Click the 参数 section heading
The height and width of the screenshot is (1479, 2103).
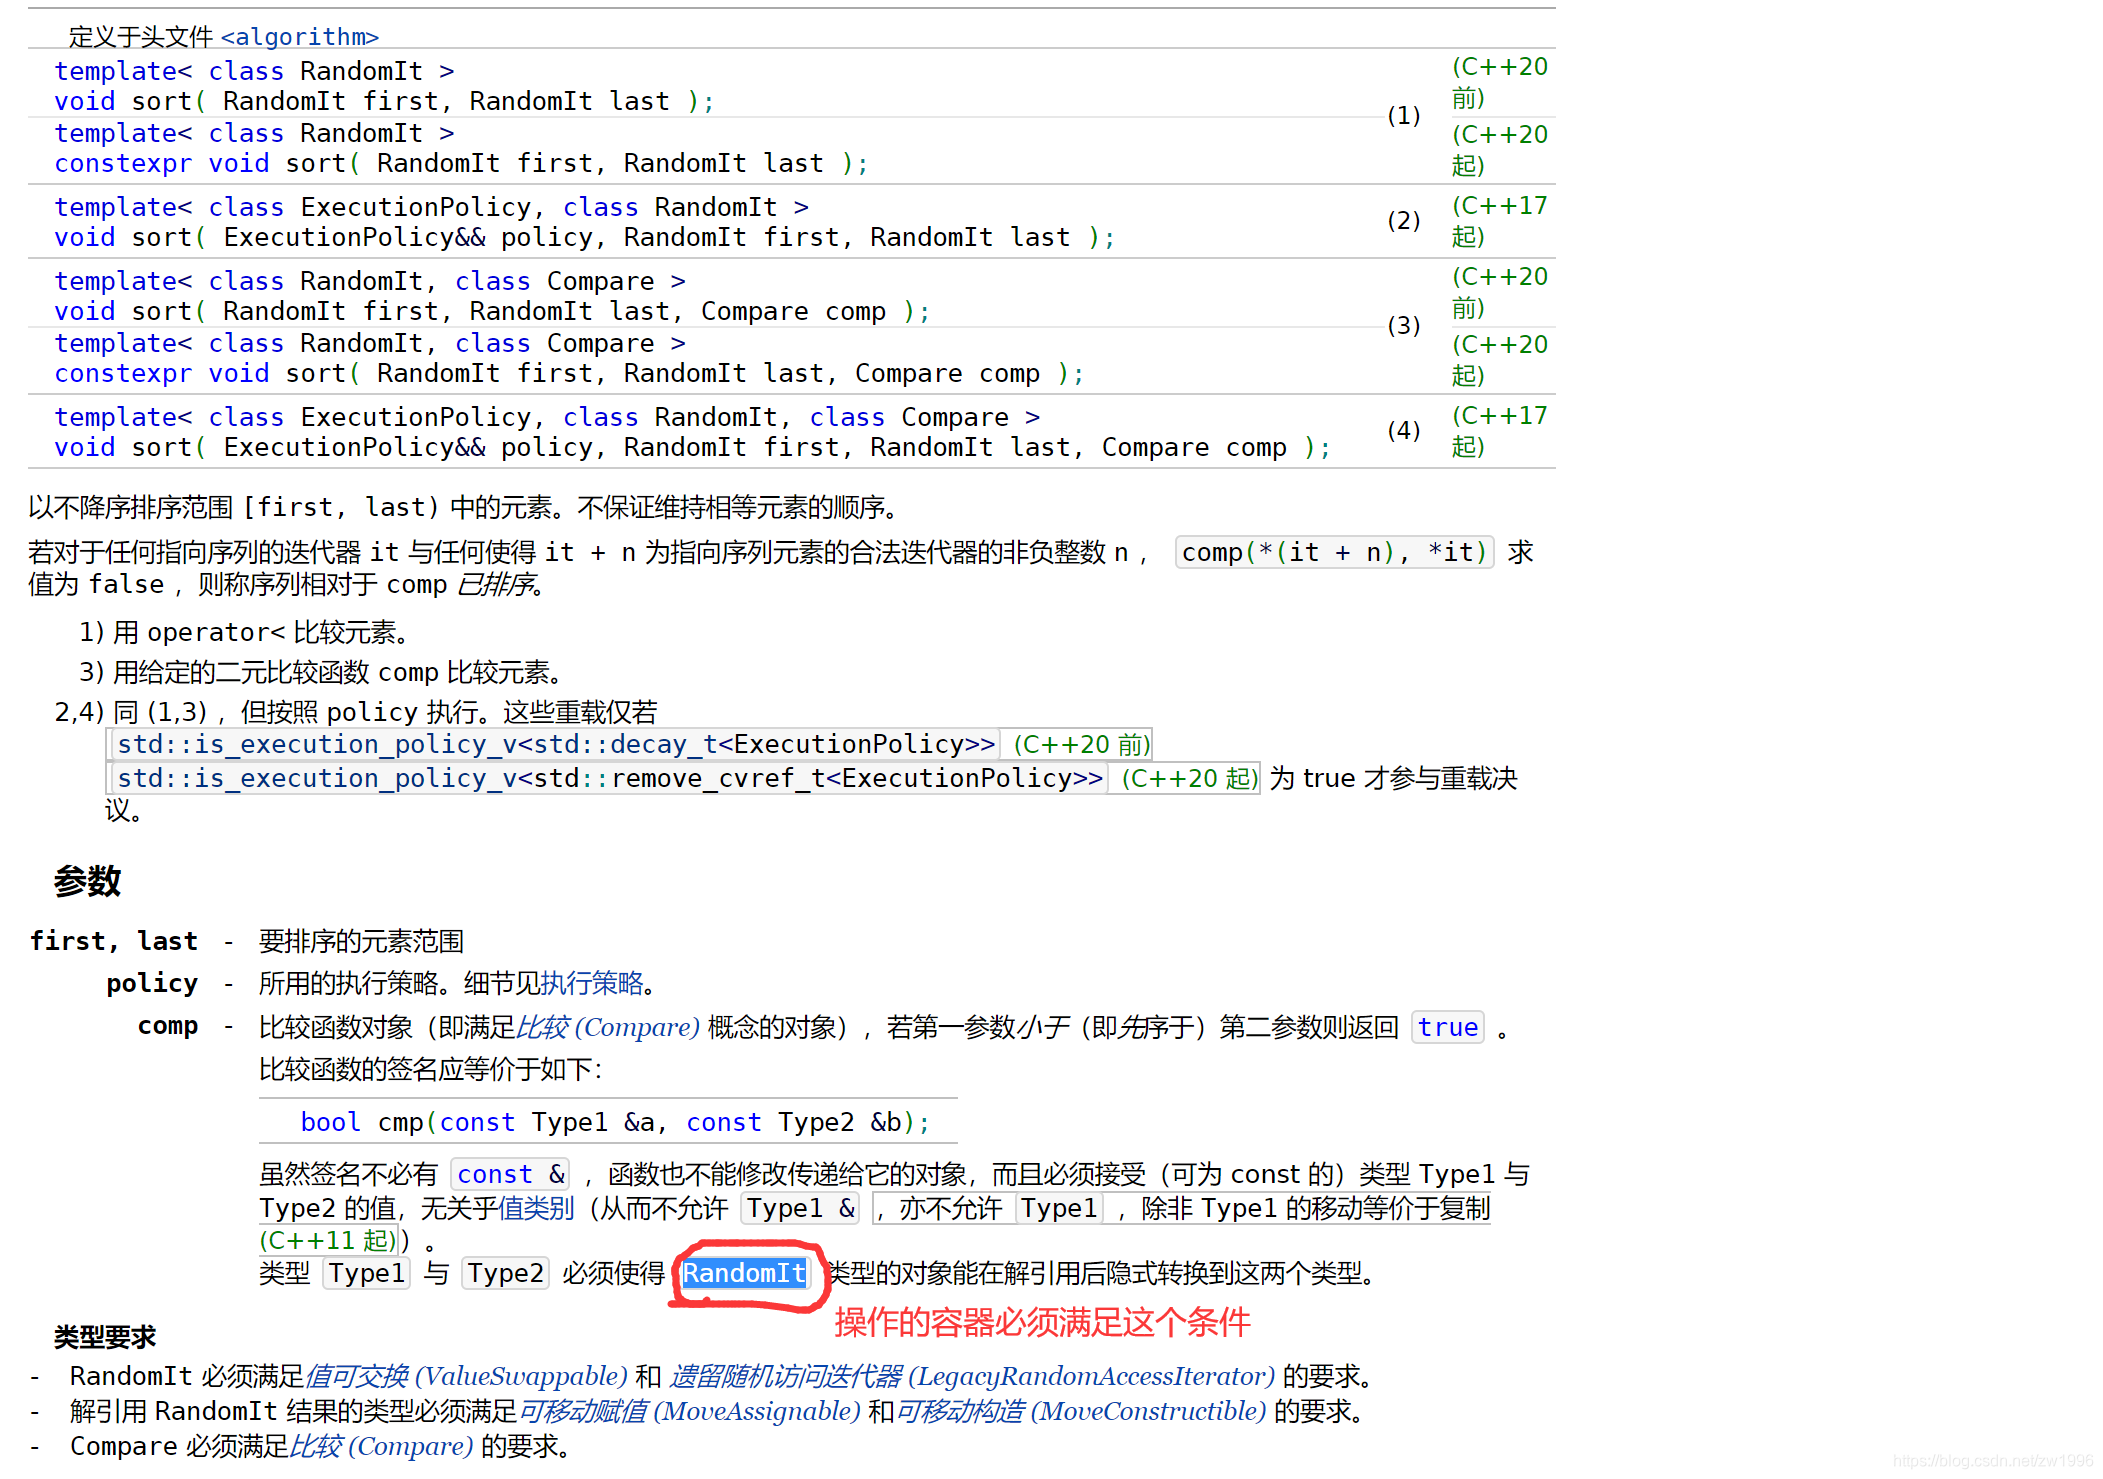pos(87,881)
